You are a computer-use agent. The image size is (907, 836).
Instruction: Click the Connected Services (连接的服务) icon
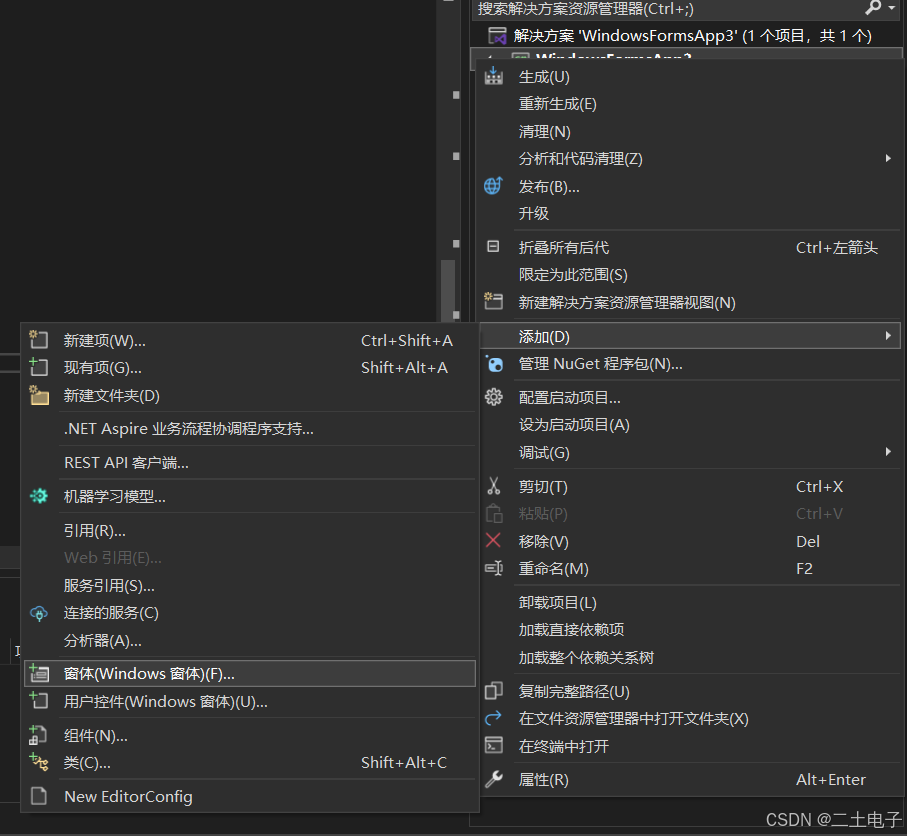(x=39, y=613)
